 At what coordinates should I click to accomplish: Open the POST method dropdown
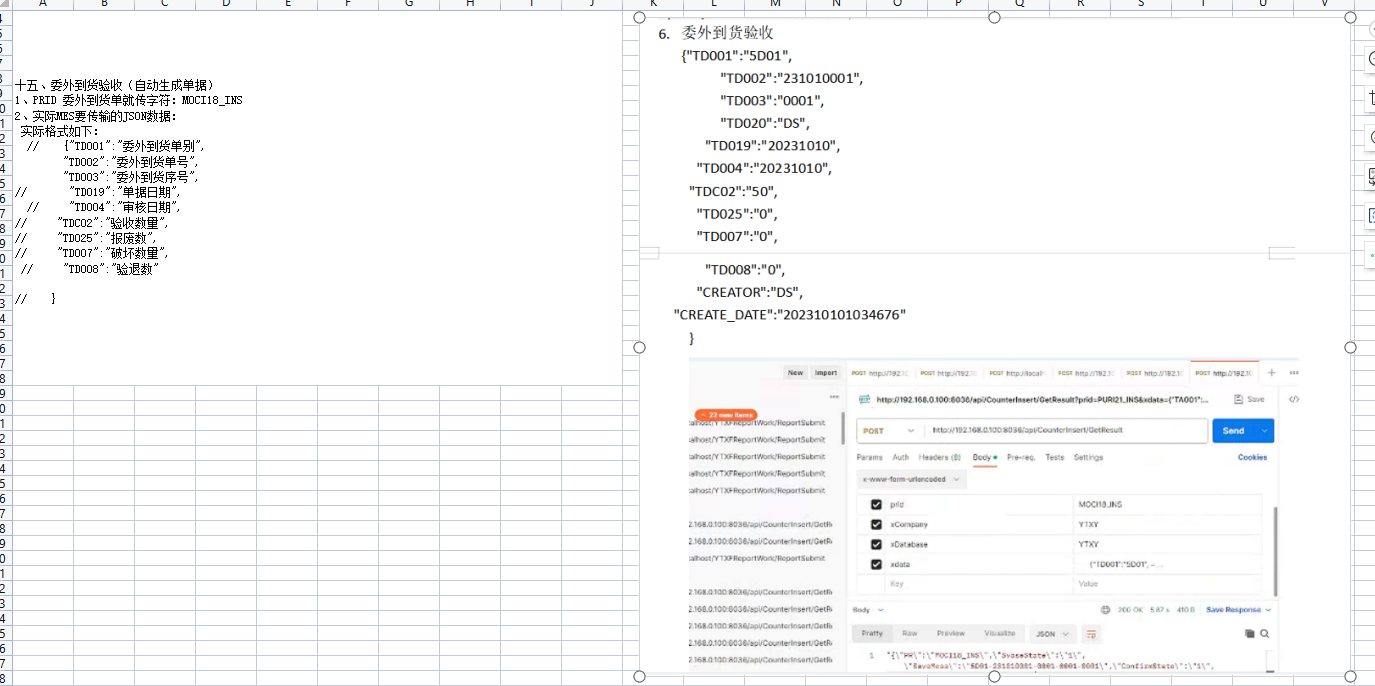885,431
